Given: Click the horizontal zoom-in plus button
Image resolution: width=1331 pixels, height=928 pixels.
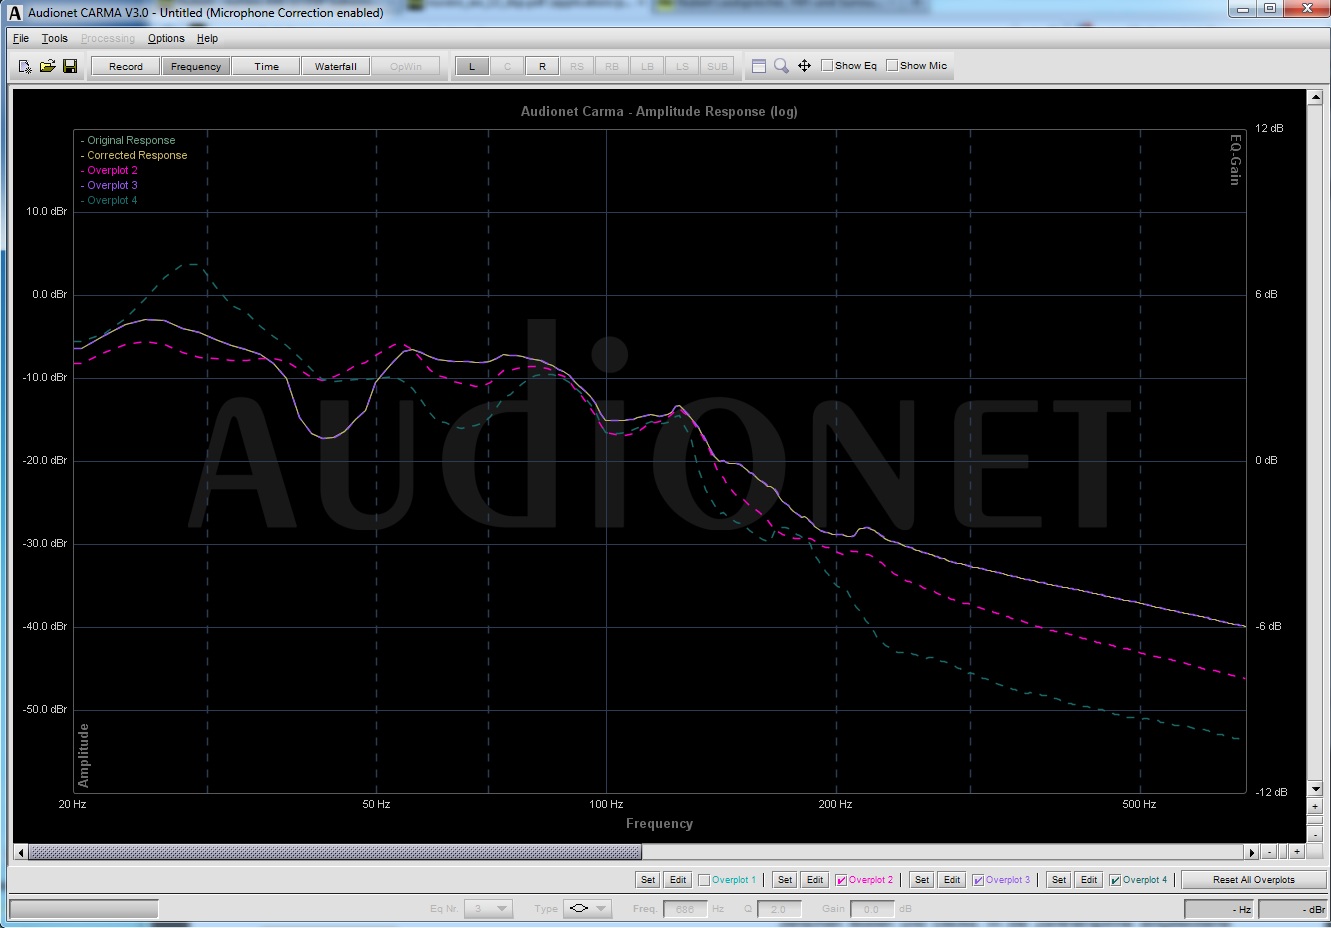Looking at the screenshot, I should [1296, 852].
